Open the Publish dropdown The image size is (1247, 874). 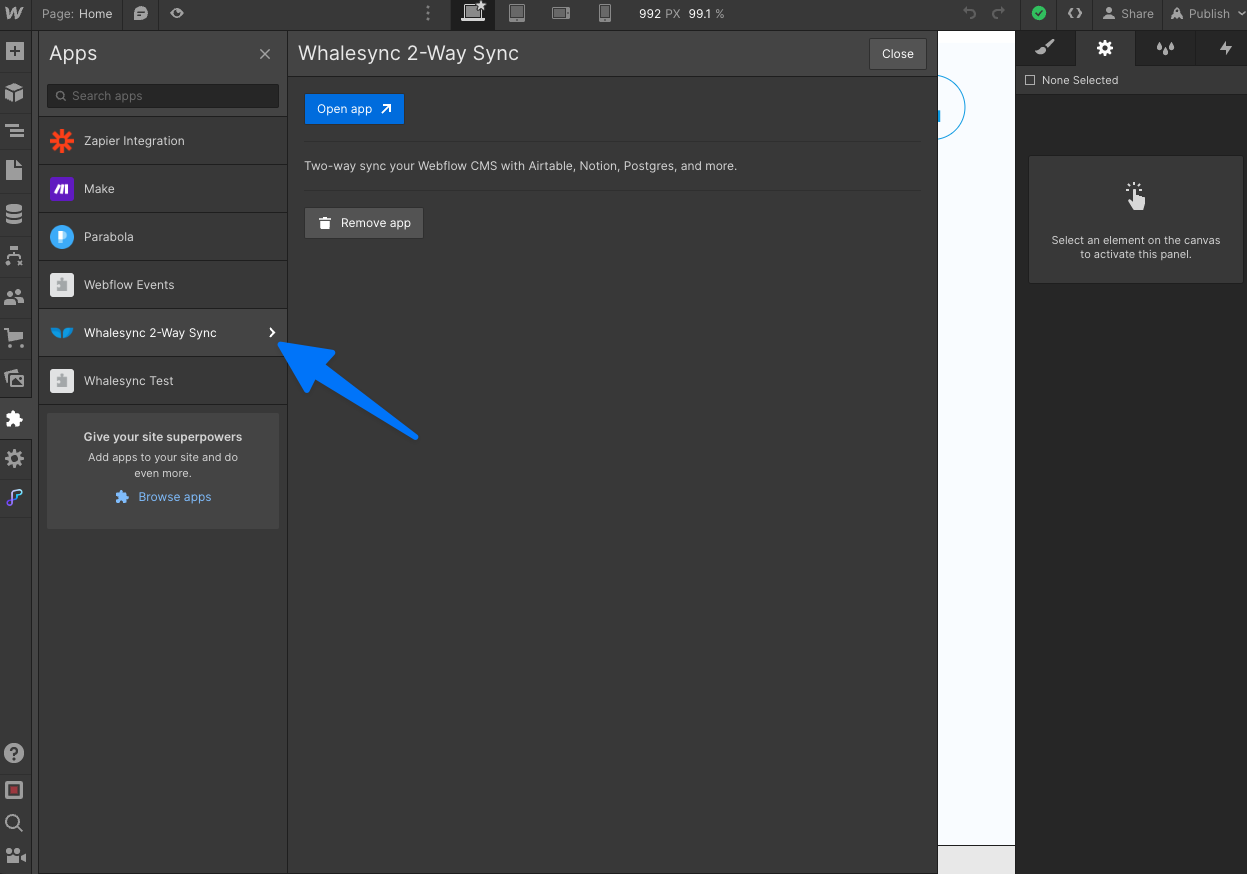(1200, 14)
